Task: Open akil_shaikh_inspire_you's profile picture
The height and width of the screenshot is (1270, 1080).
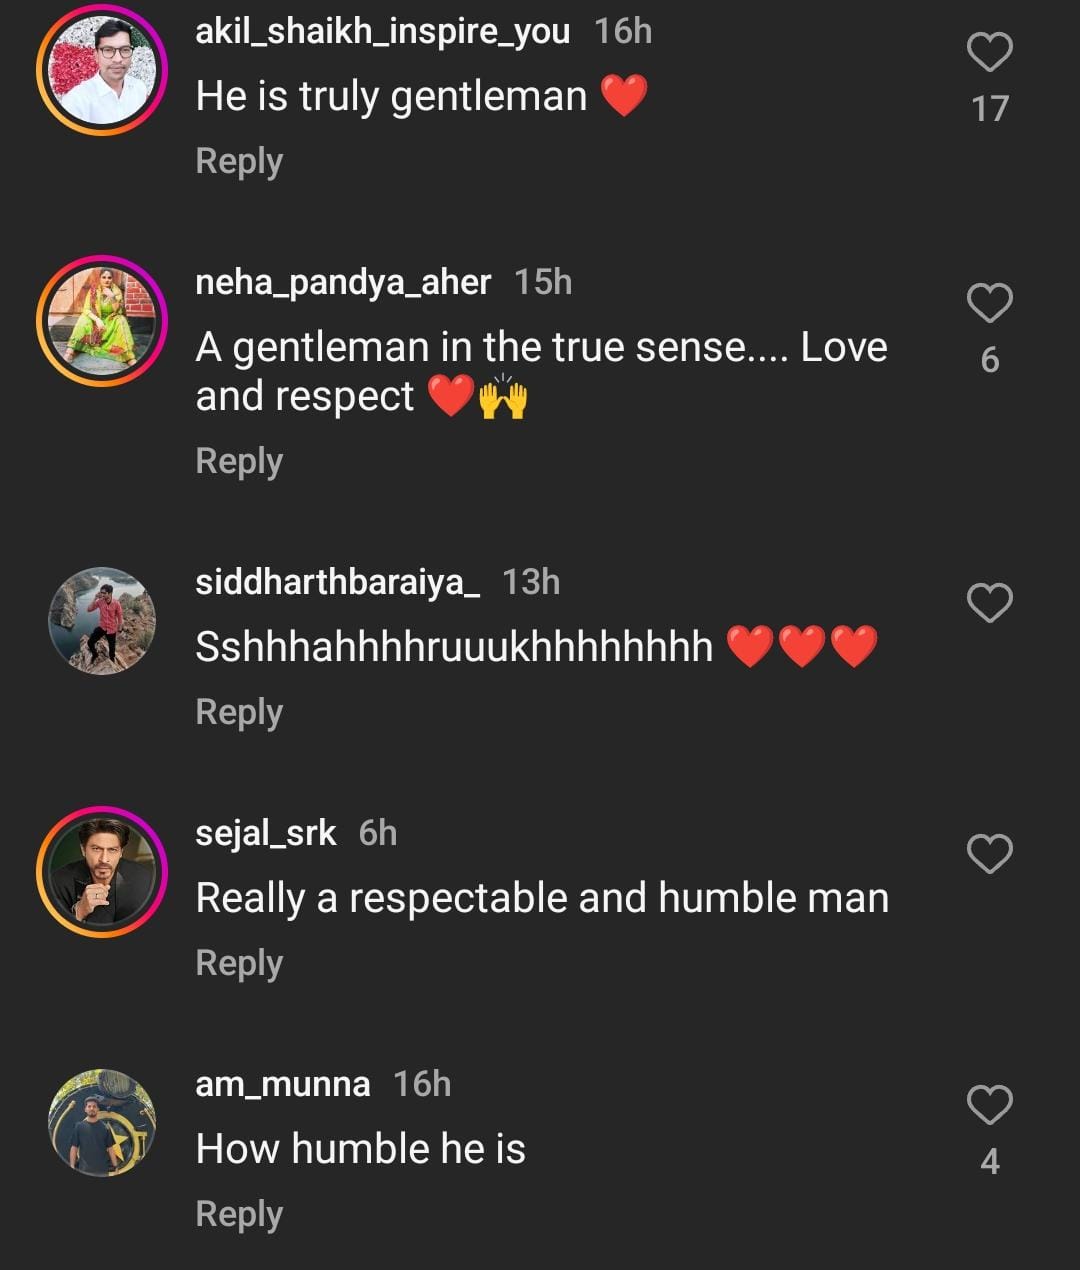Action: [x=102, y=70]
